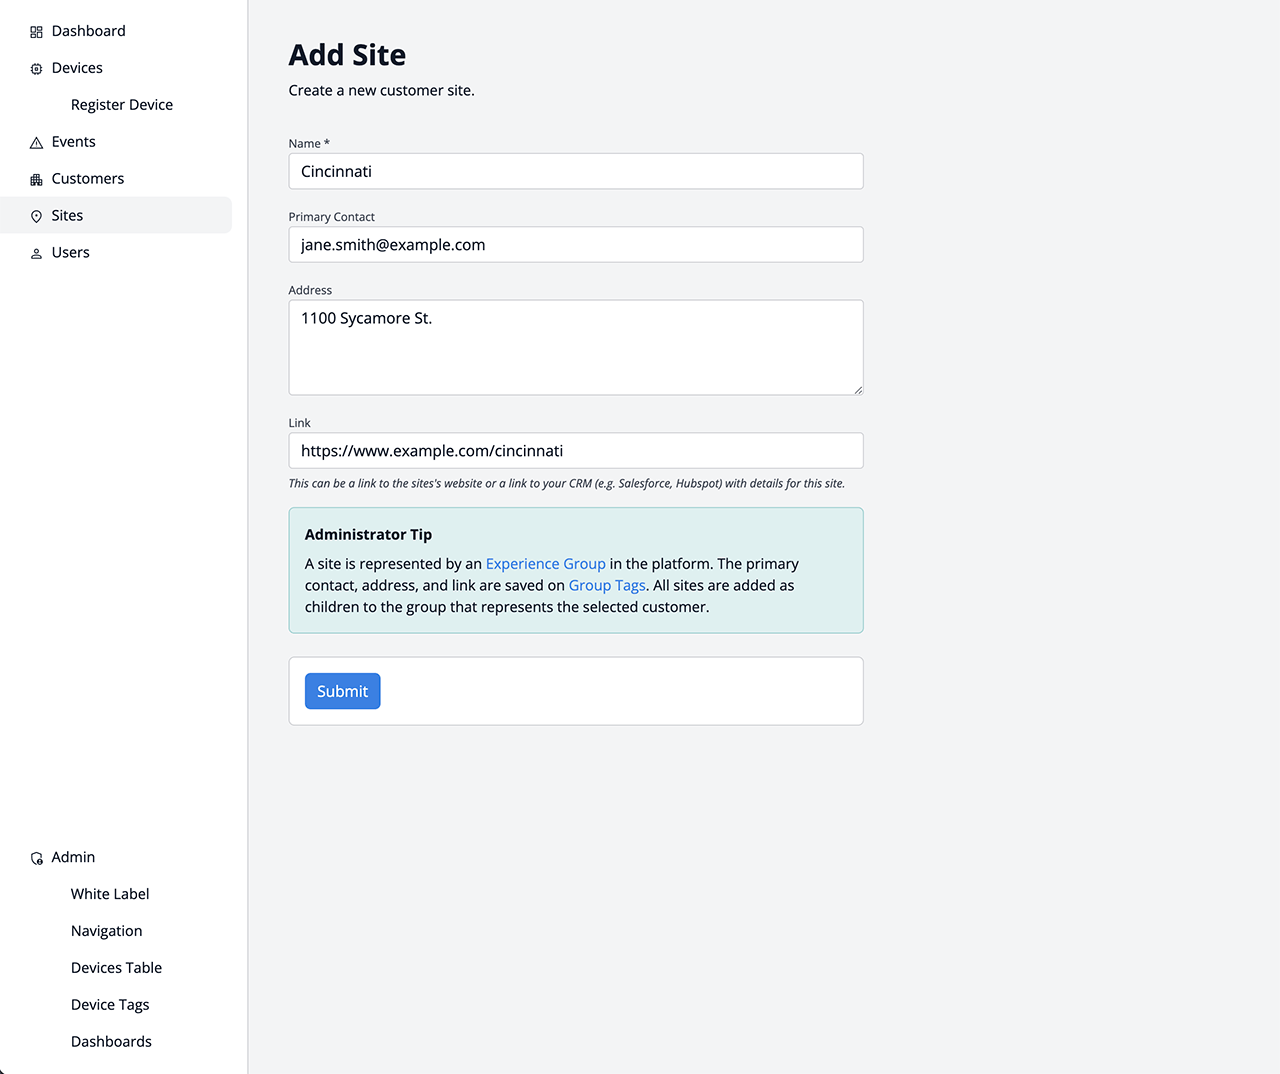Screen dimensions: 1280x1074
Task: Open Dashboards under Admin
Action: click(111, 1042)
